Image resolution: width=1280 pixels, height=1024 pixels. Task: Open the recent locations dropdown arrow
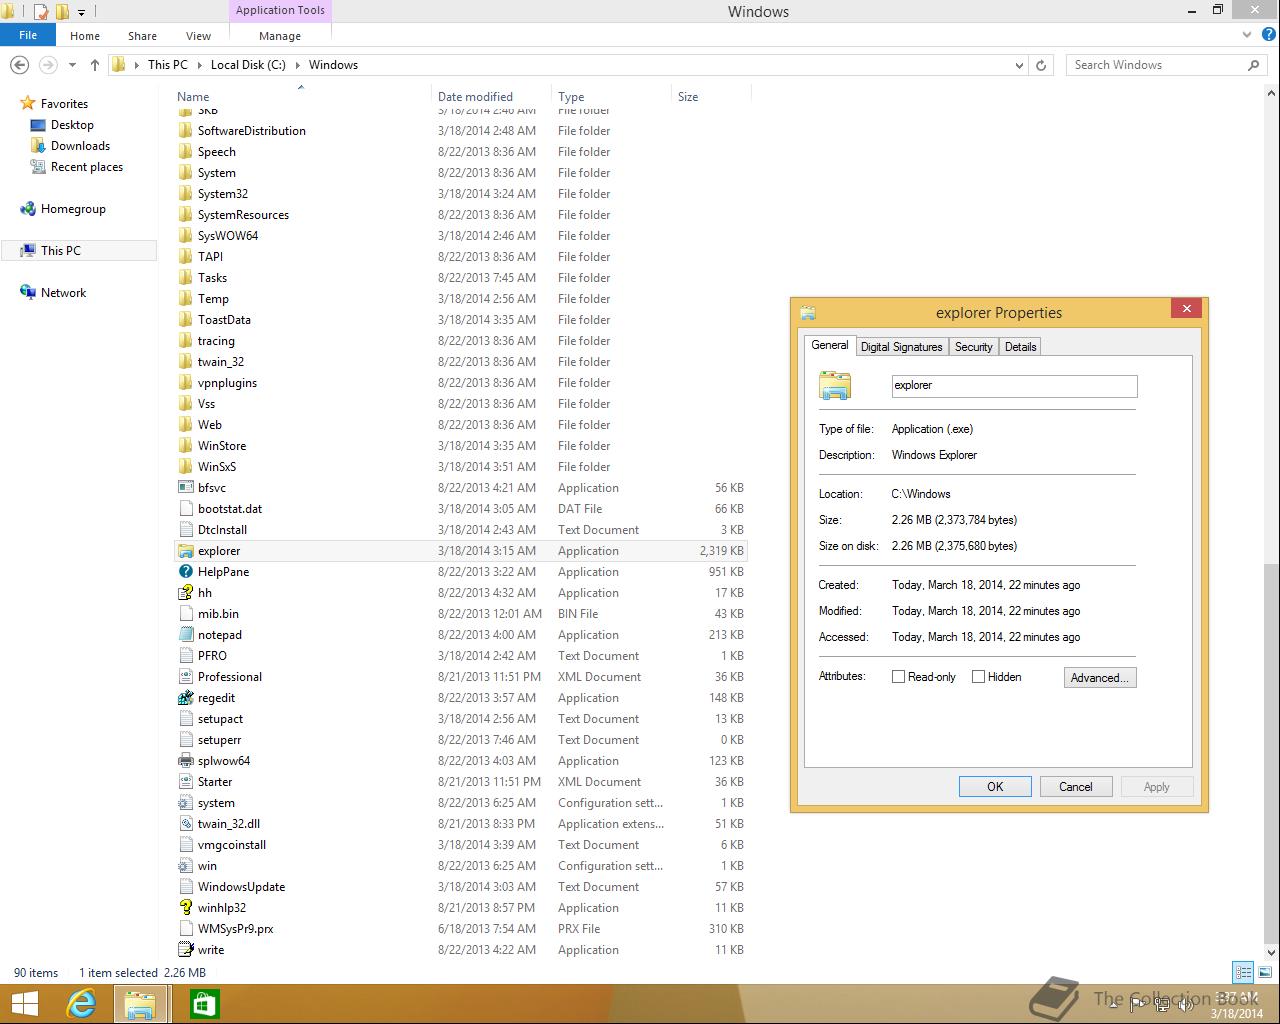72,65
